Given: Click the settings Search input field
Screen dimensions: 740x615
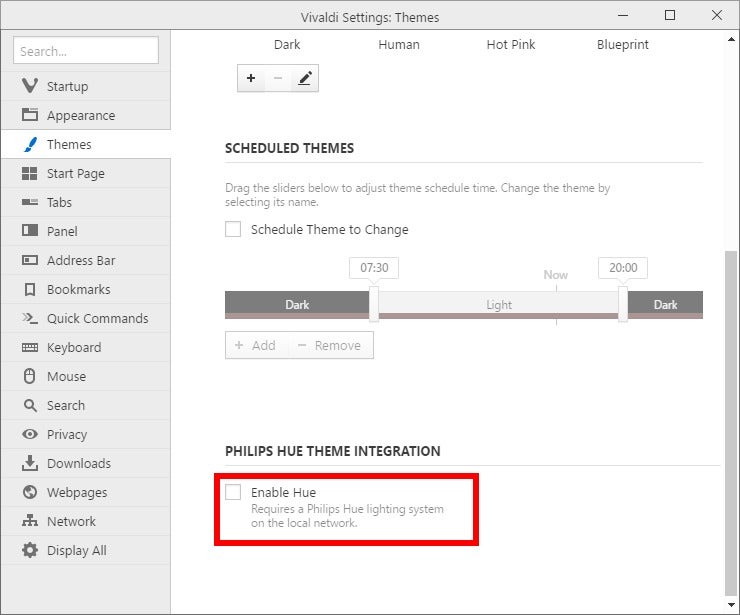Looking at the screenshot, I should tap(86, 50).
